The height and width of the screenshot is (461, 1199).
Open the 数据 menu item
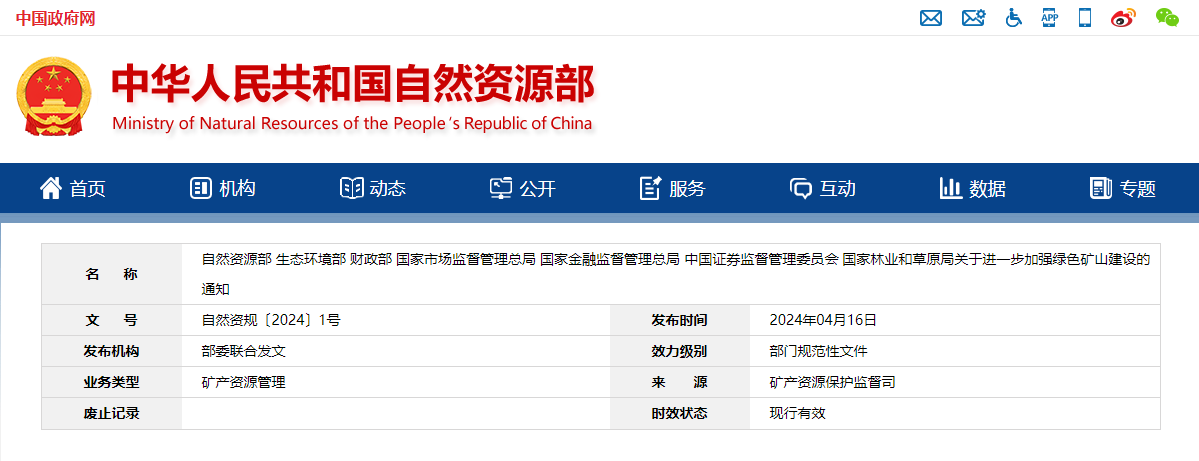[988, 189]
